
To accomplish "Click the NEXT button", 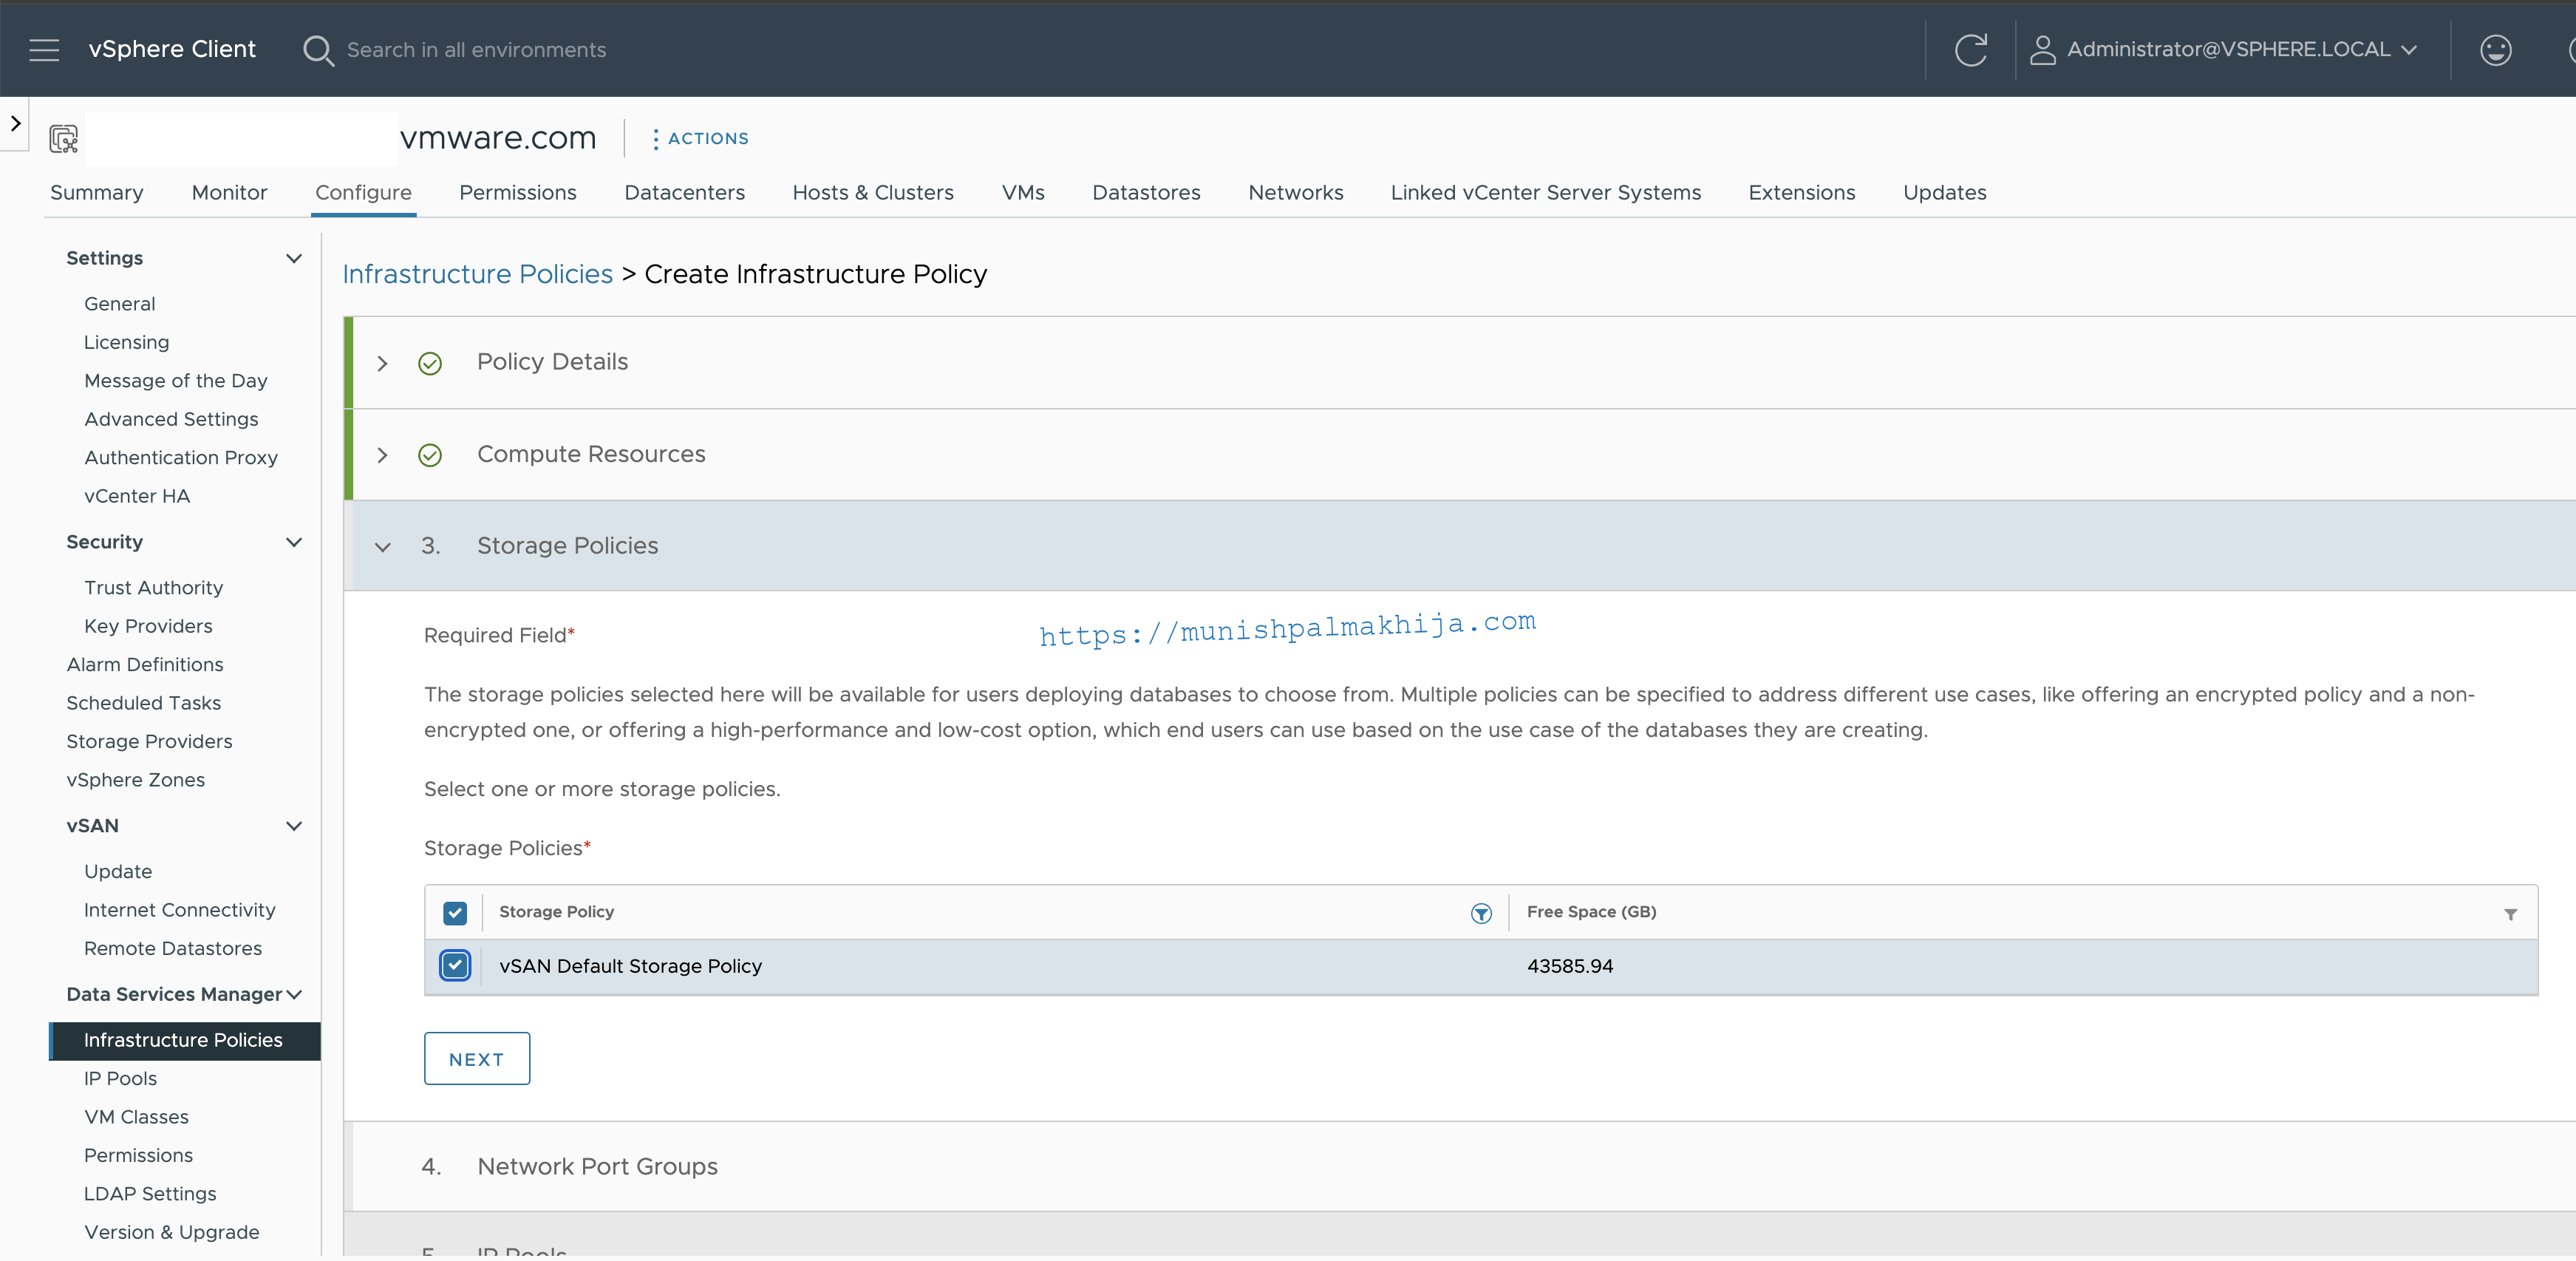I will [477, 1058].
